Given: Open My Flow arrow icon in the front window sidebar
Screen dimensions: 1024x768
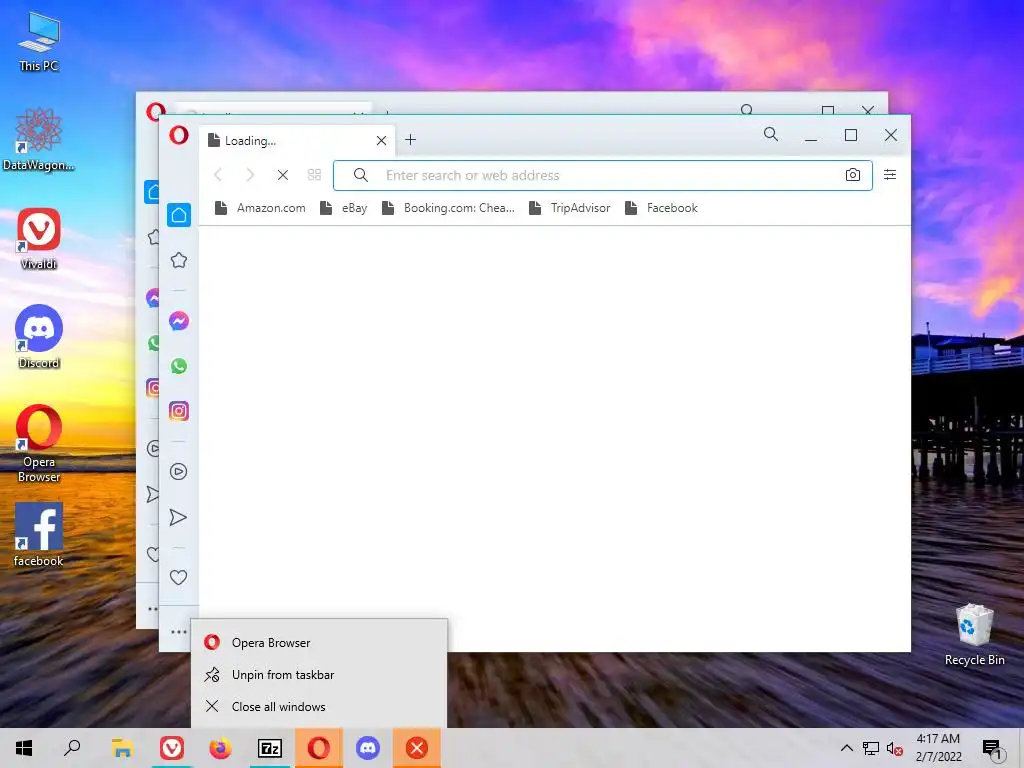Looking at the screenshot, I should pyautogui.click(x=178, y=517).
